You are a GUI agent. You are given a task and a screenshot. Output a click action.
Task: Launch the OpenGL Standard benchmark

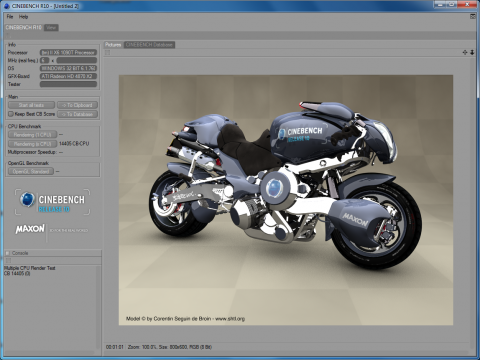click(x=31, y=171)
